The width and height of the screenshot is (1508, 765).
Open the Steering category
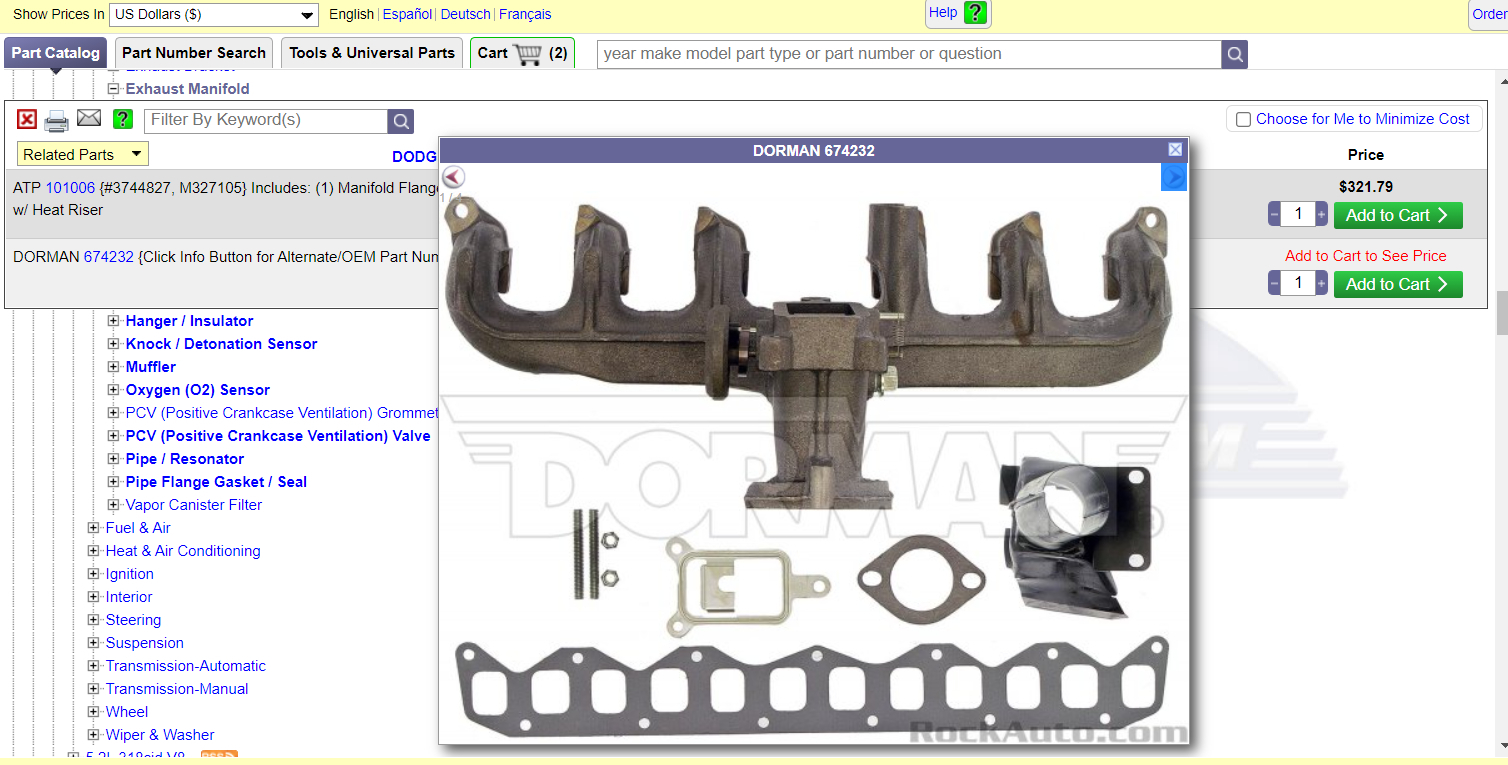[133, 620]
